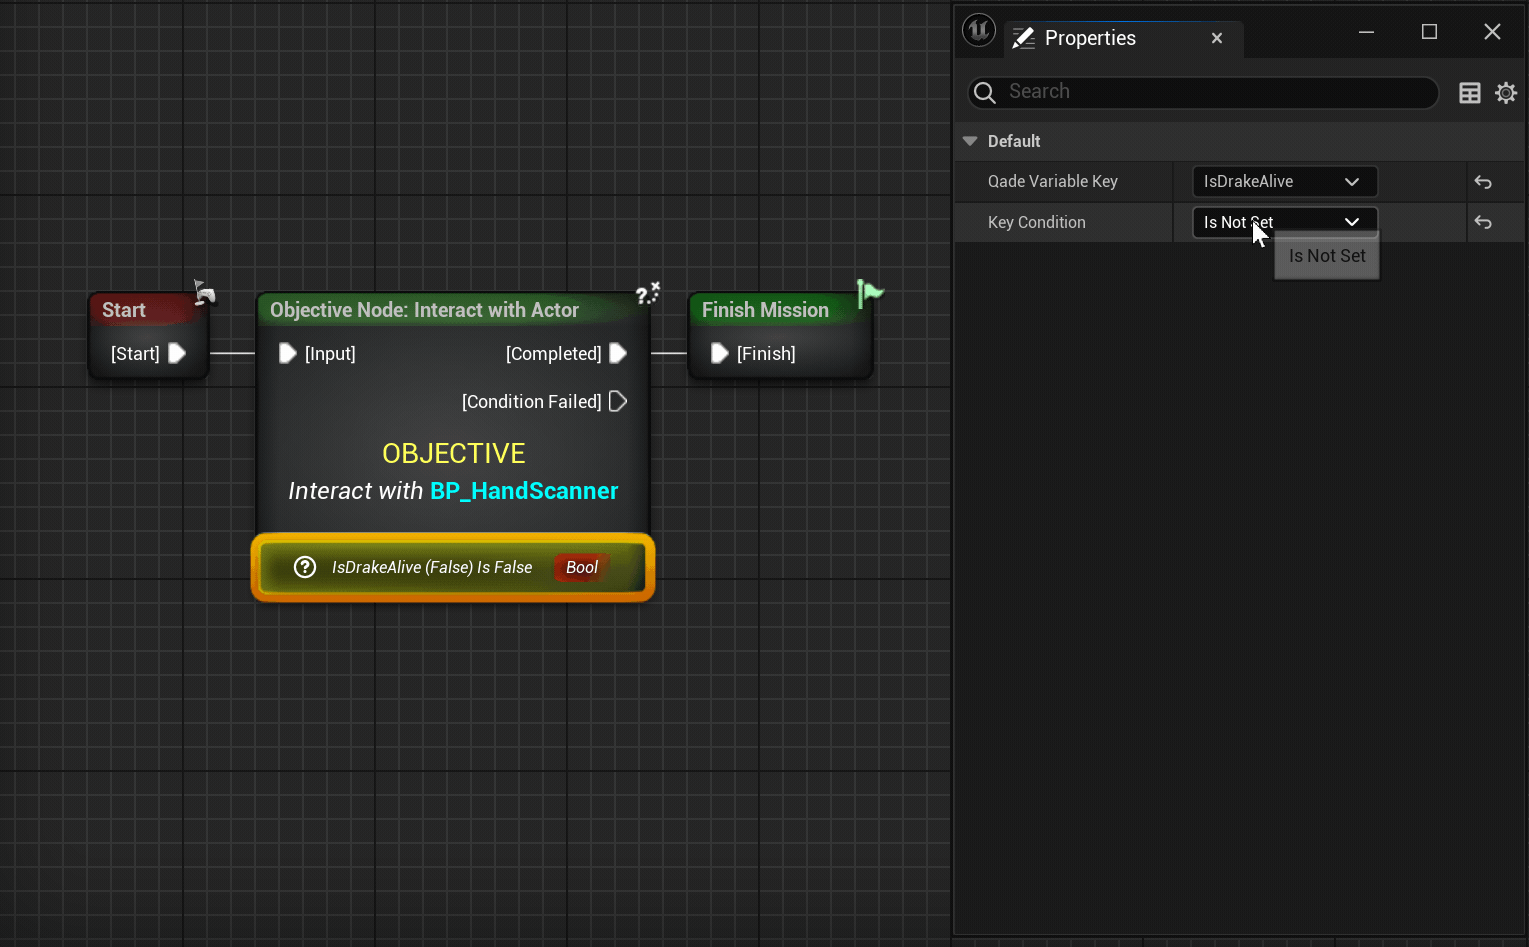Click the Properties tab pencil icon

tap(1024, 38)
